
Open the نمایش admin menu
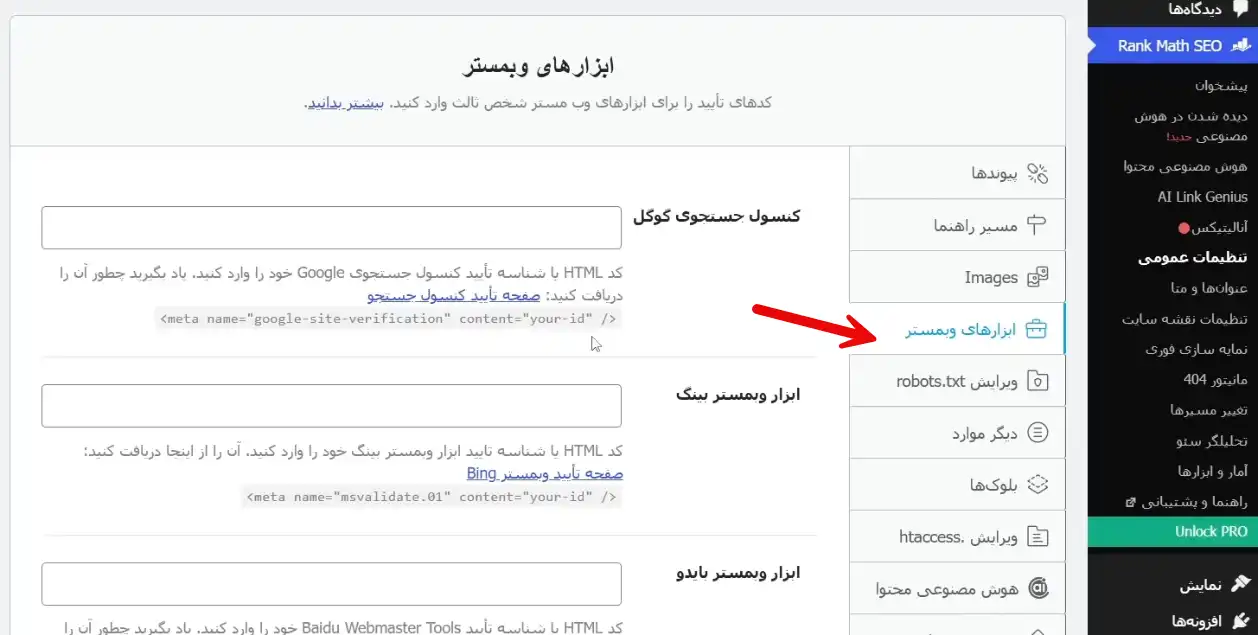point(1173,583)
